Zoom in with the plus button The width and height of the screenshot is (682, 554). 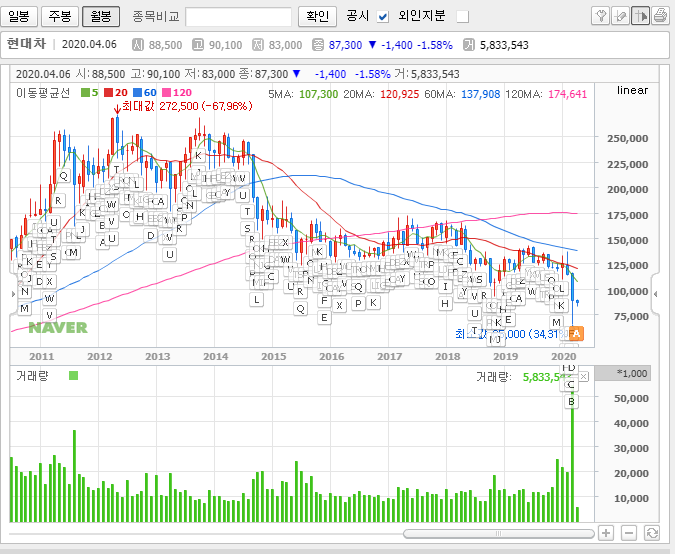606,533
